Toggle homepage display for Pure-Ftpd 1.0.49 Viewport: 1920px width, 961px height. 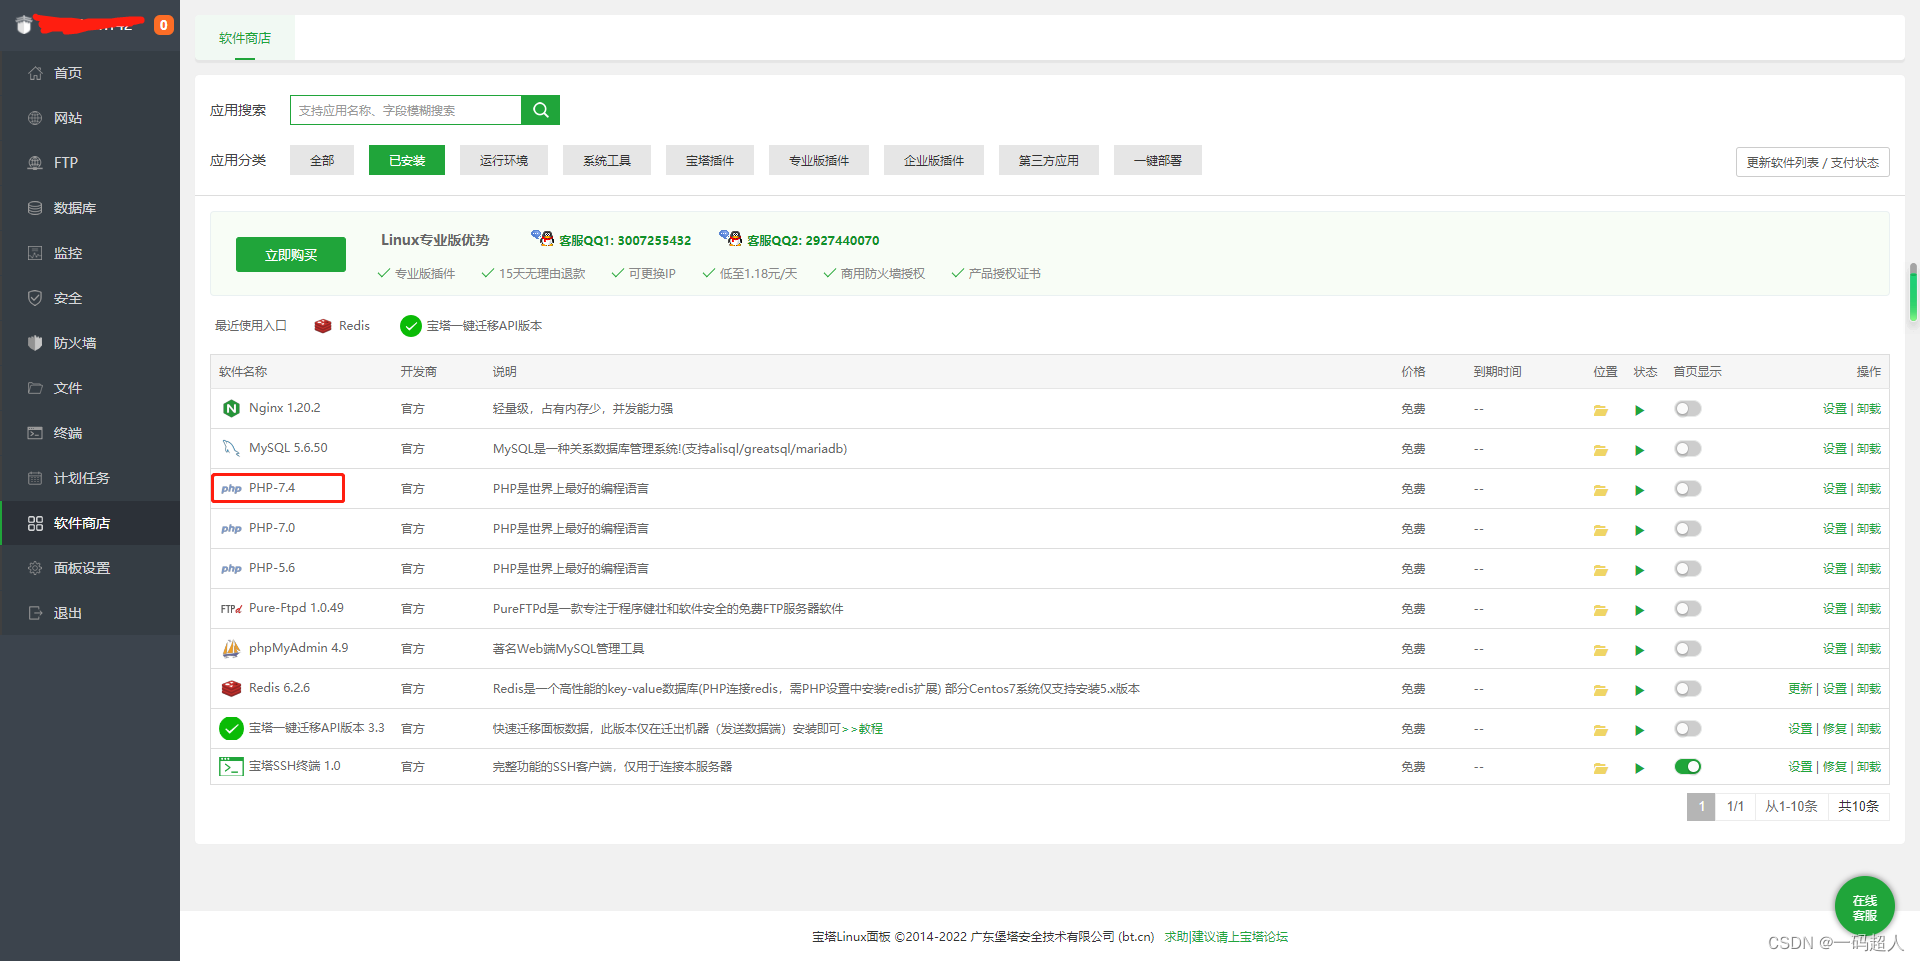(1688, 609)
